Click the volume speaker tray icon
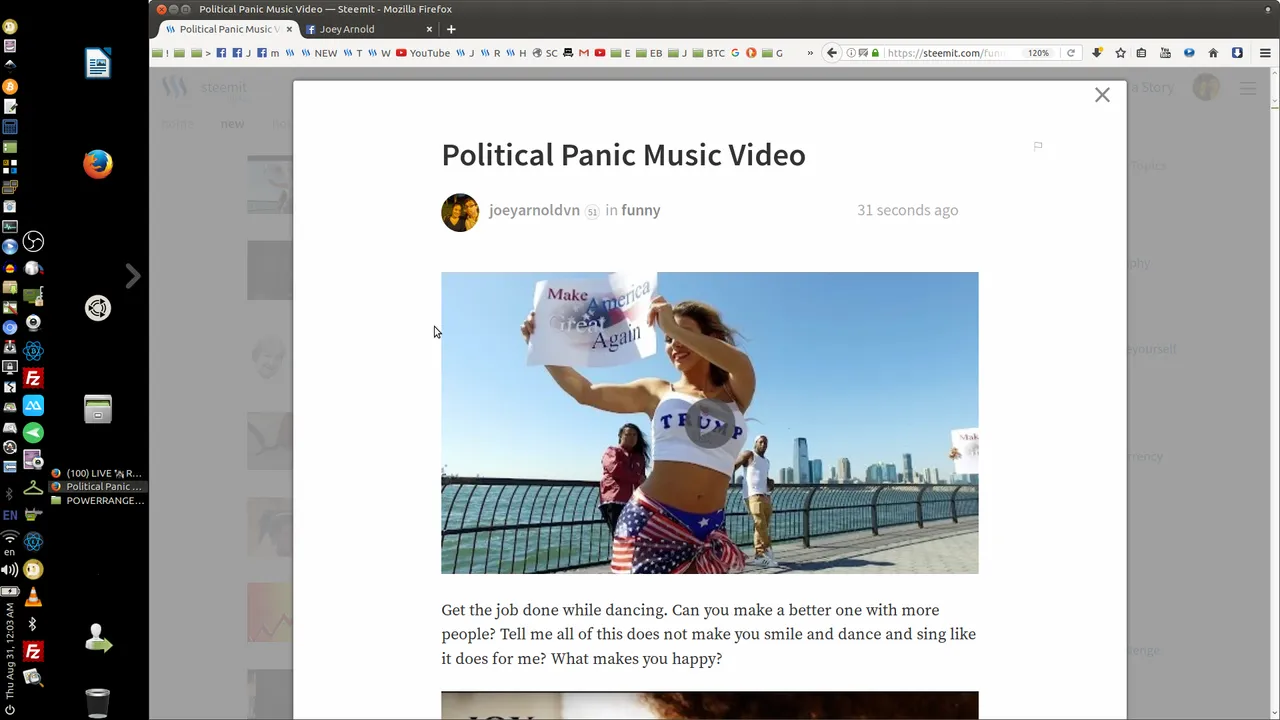 click(10, 570)
